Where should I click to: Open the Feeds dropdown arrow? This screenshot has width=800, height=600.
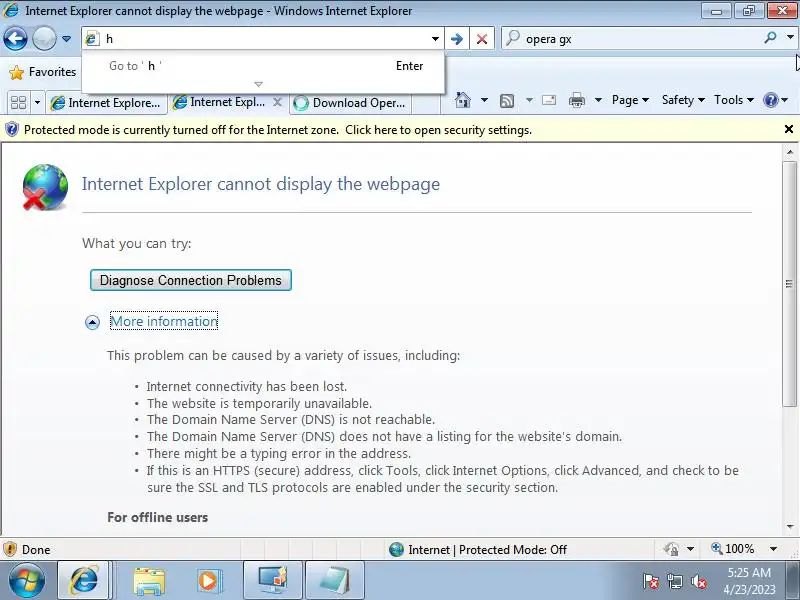coord(529,100)
